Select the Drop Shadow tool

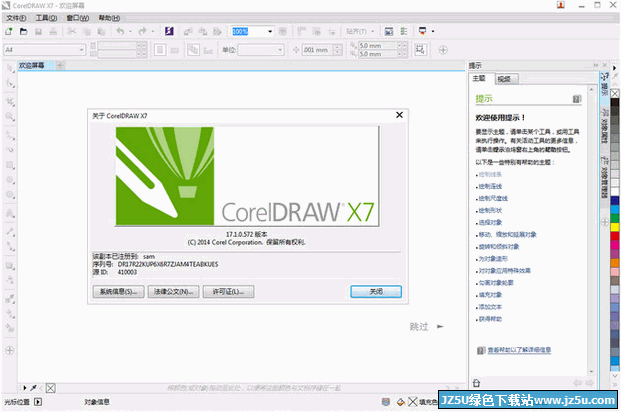10,266
